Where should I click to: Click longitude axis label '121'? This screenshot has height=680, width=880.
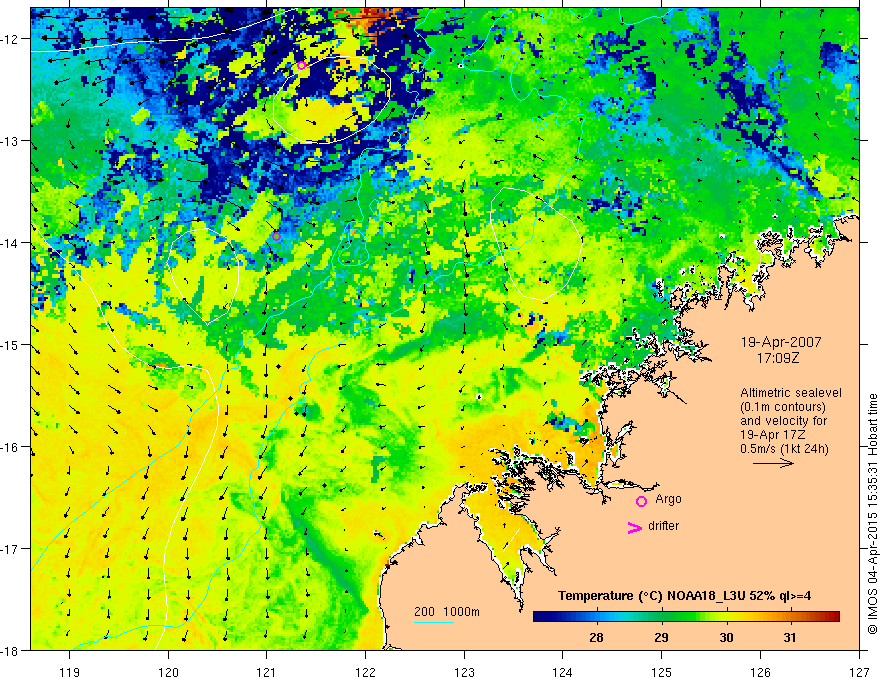pyautogui.click(x=267, y=672)
